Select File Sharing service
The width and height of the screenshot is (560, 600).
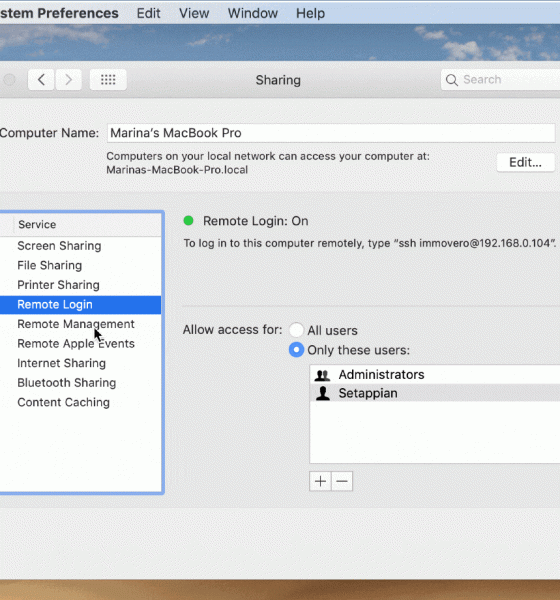point(80,265)
